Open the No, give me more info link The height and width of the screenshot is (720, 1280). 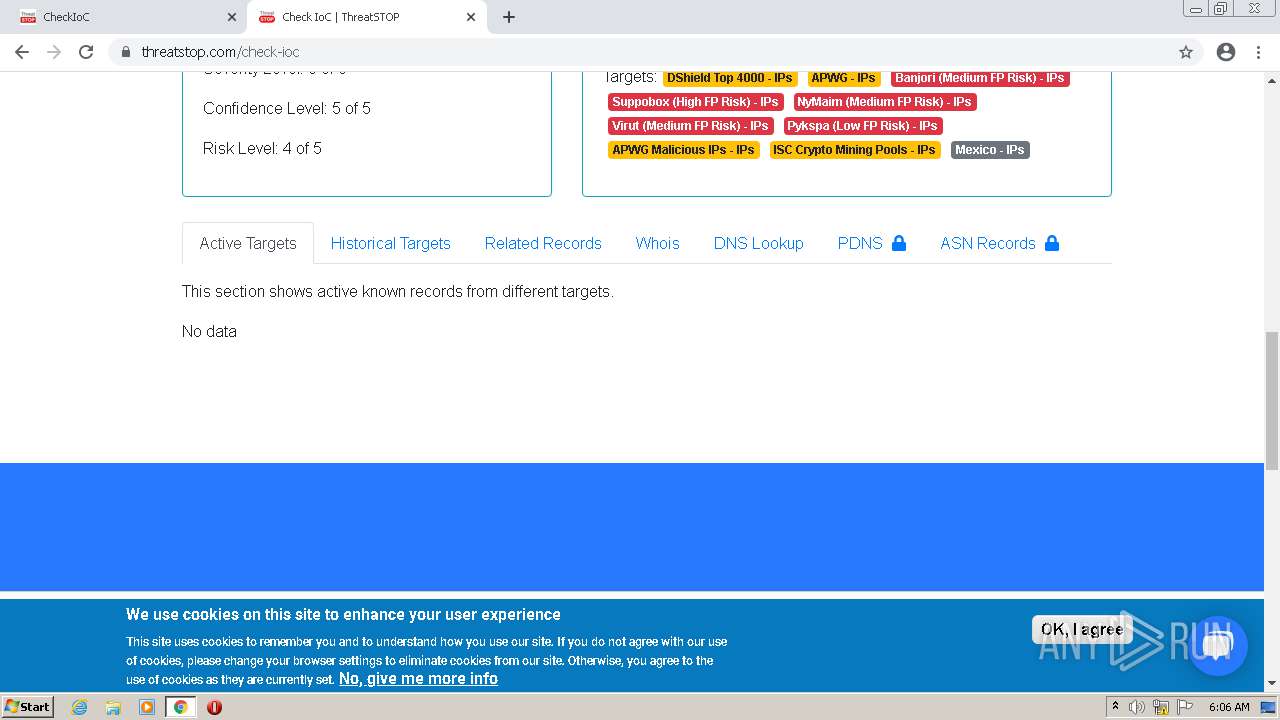point(418,678)
